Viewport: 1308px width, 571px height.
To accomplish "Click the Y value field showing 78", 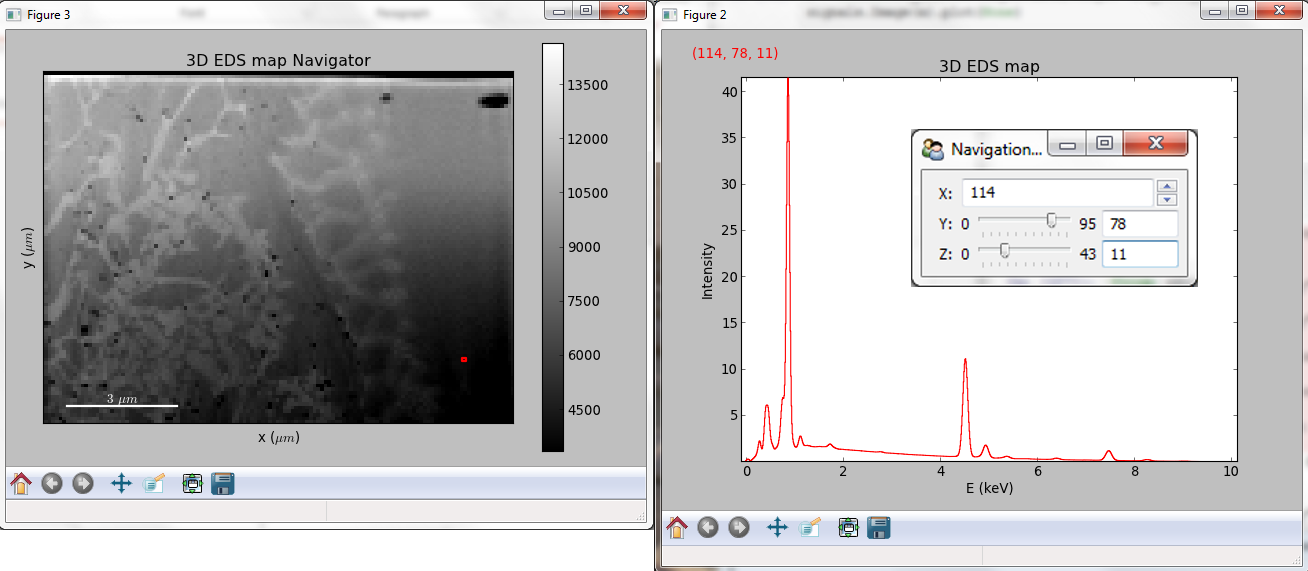I will 1139,224.
